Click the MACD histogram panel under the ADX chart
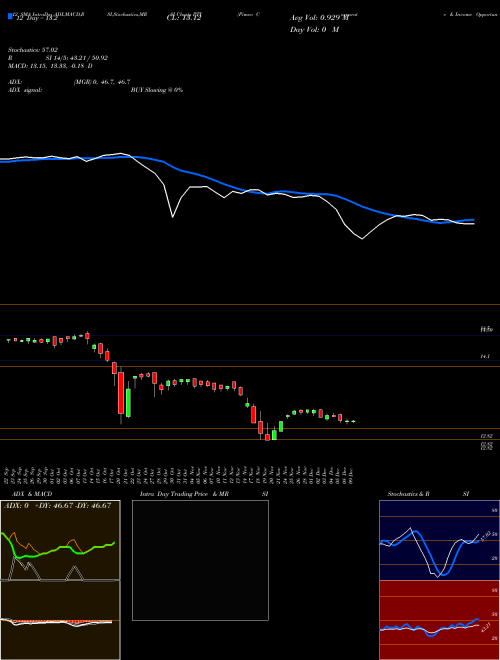The width and height of the screenshot is (500, 660). click(x=60, y=620)
